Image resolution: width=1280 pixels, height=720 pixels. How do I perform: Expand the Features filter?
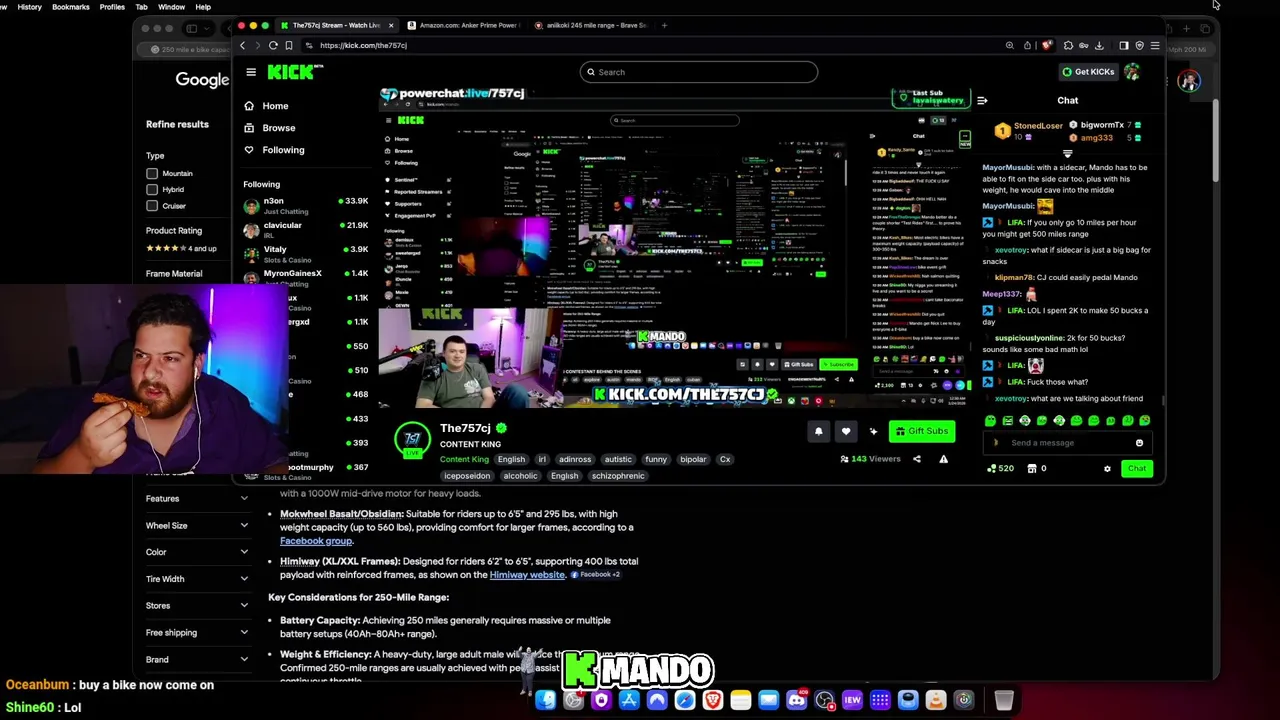(x=197, y=499)
